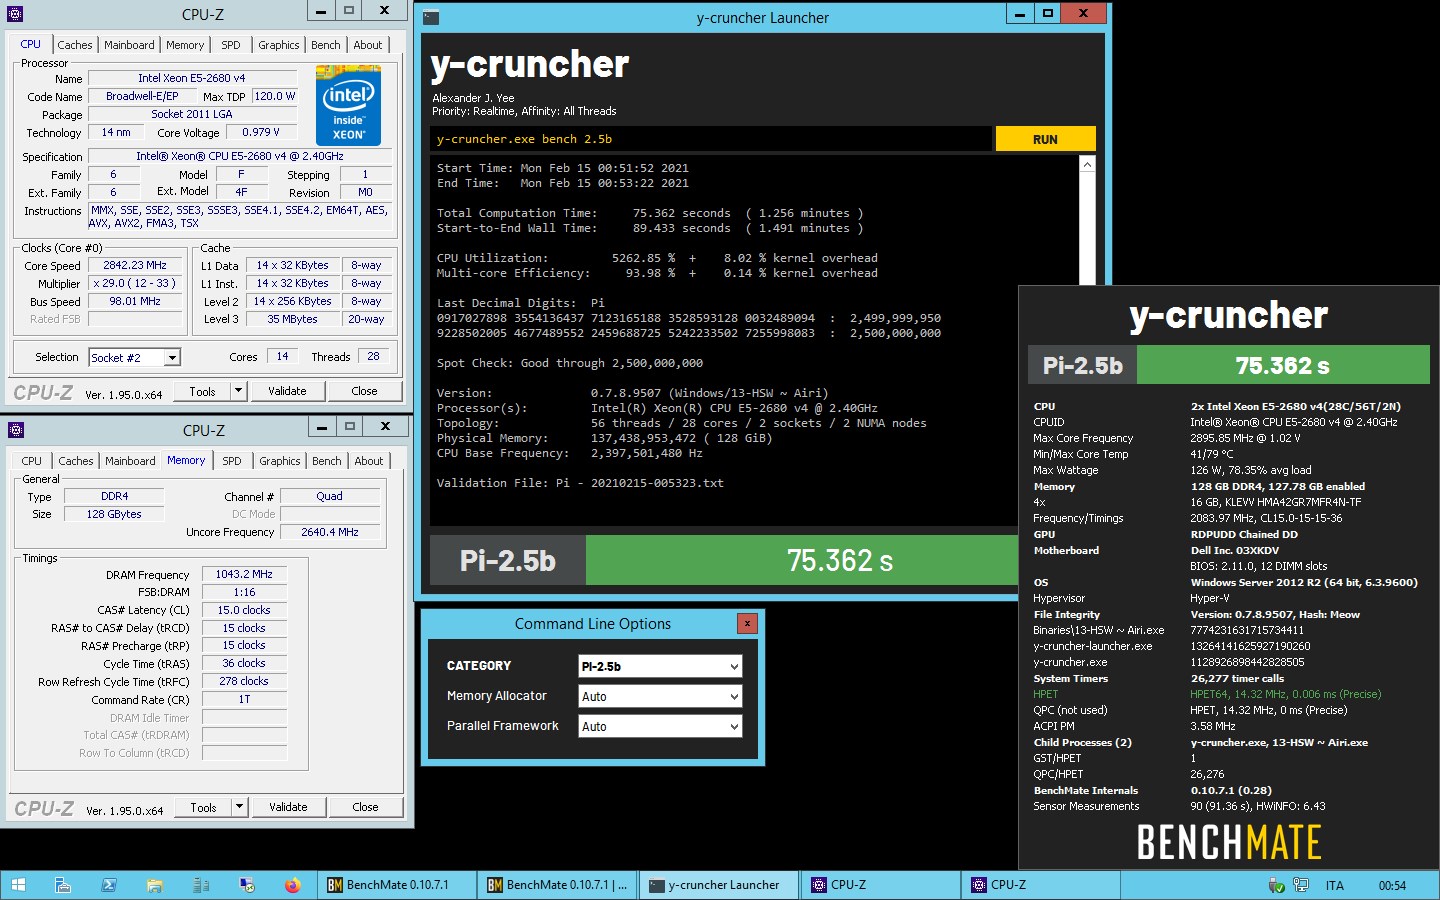1440x900 pixels.
Task: Expand the Parallel Framework dropdown
Action: click(734, 726)
